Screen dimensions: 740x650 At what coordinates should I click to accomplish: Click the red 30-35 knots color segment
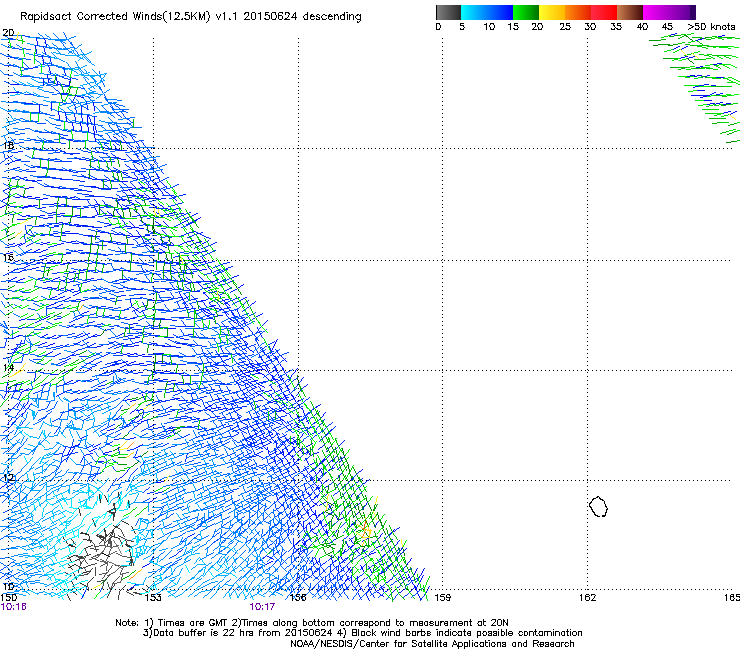pos(604,12)
